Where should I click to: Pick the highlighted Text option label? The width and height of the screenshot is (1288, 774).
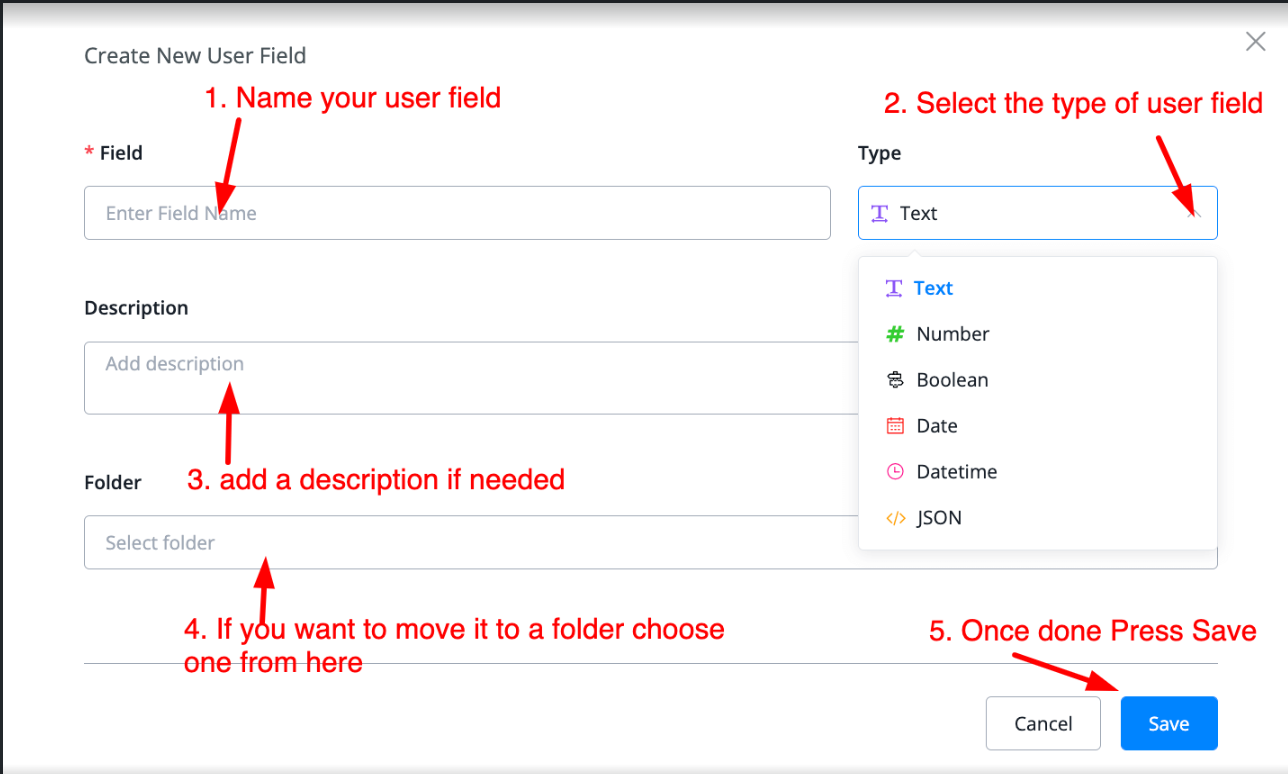click(933, 288)
